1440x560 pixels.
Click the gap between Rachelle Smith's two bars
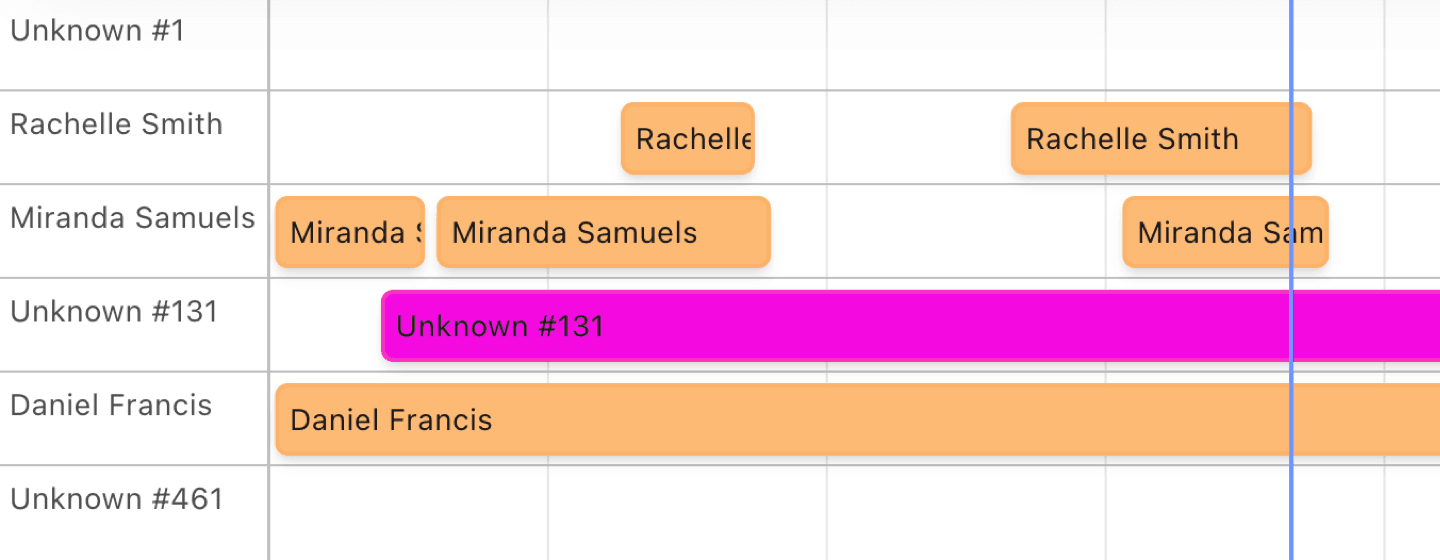[882, 139]
